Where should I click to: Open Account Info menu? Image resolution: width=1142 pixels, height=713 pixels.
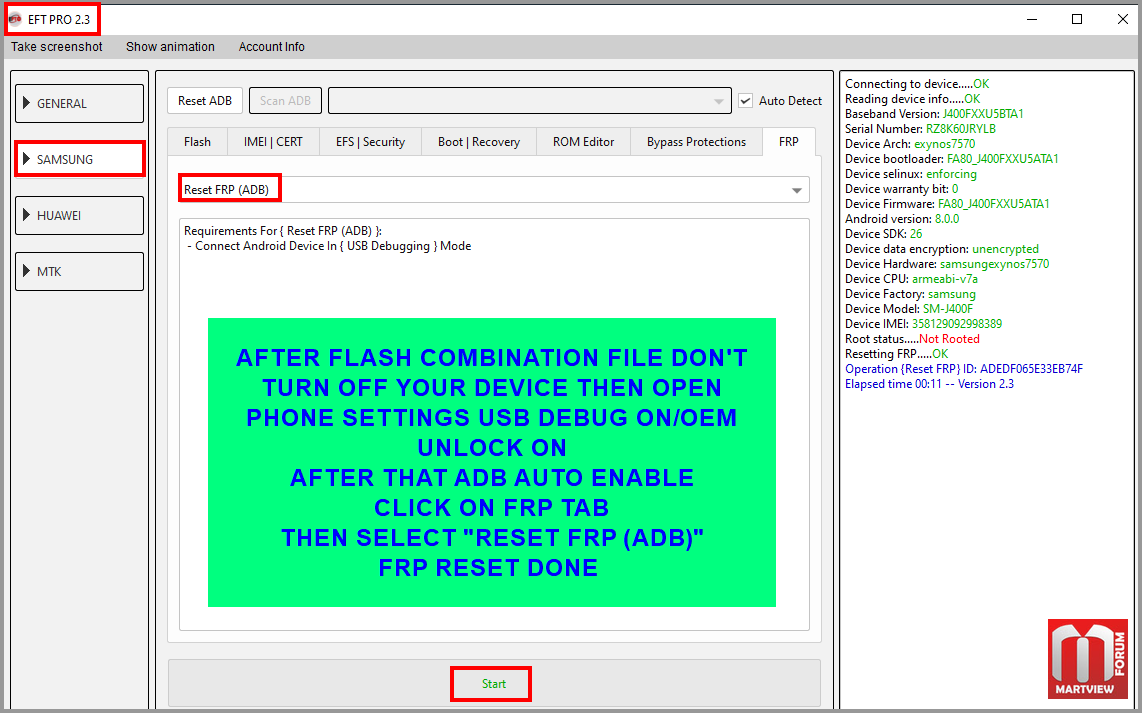tap(272, 47)
